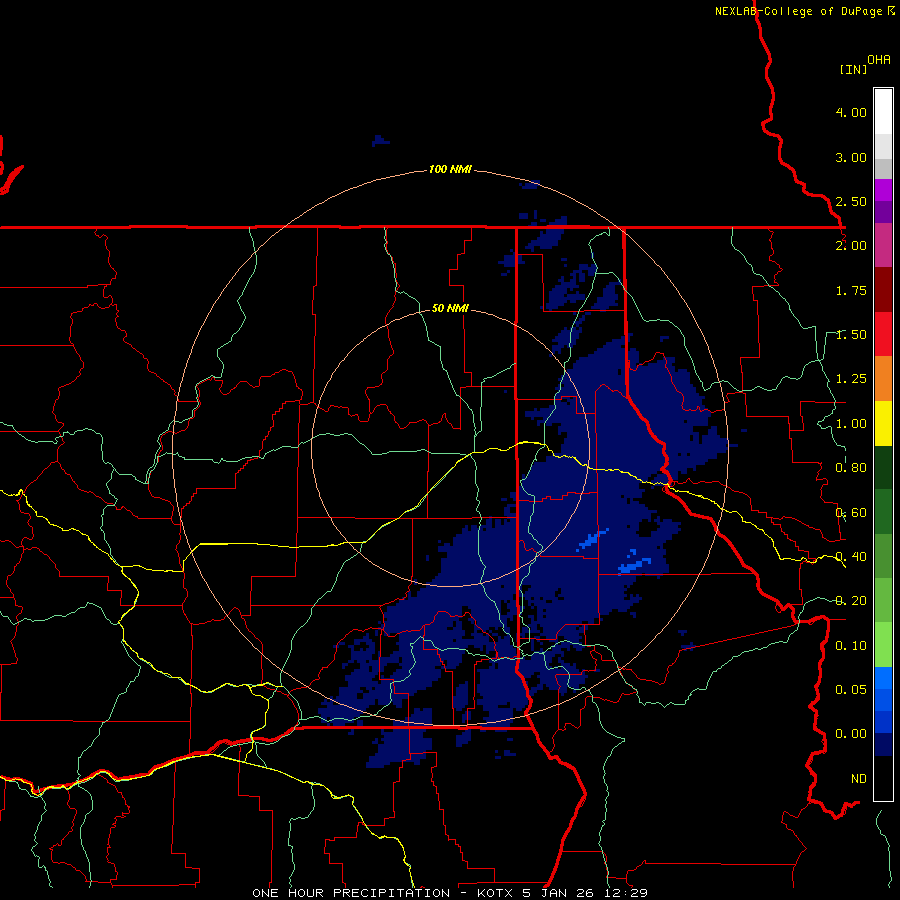
Task: Click the 2.50 legend value
Action: coord(851,201)
